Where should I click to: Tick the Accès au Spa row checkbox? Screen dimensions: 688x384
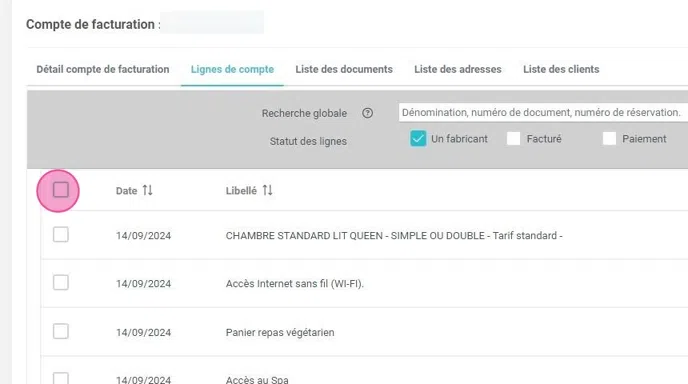pos(61,378)
